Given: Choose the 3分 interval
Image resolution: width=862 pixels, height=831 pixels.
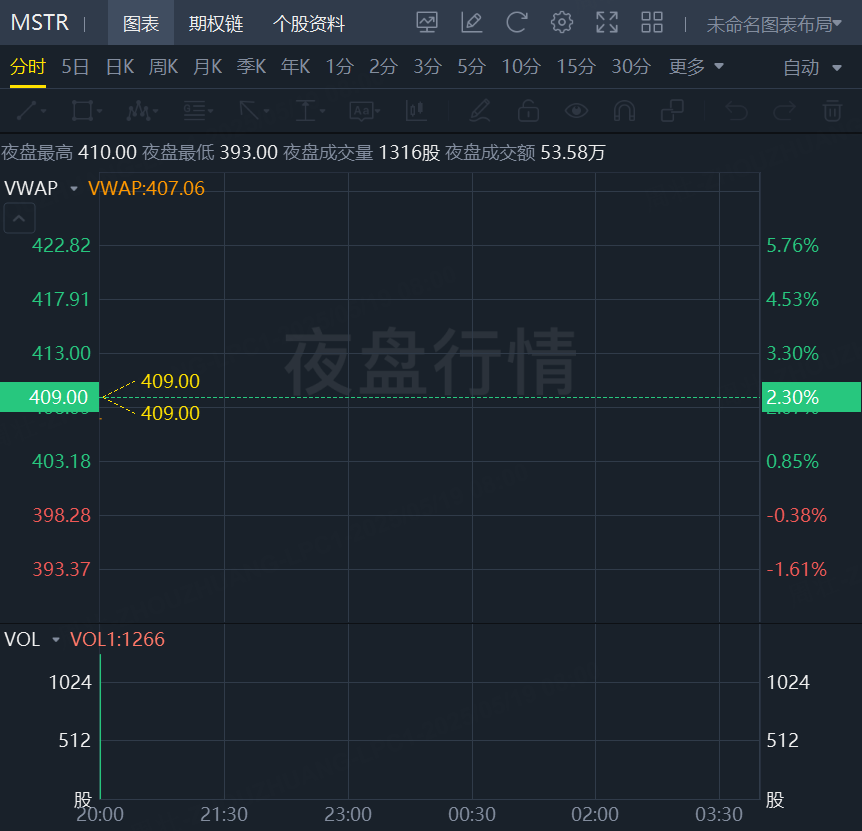Looking at the screenshot, I should point(428,67).
